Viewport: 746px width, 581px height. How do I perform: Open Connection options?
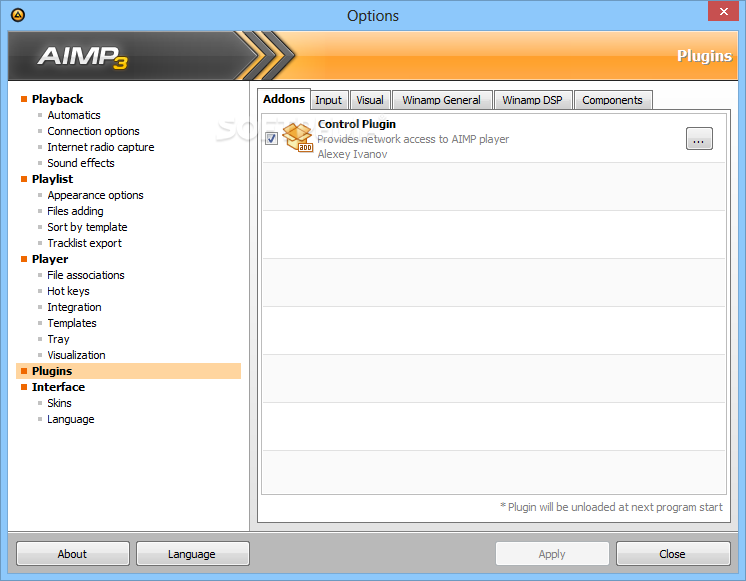[x=94, y=131]
